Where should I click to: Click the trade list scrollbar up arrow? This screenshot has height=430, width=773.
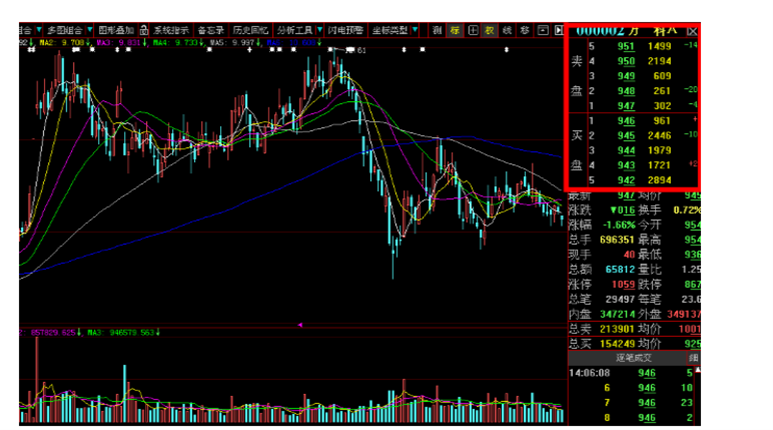coord(698,370)
